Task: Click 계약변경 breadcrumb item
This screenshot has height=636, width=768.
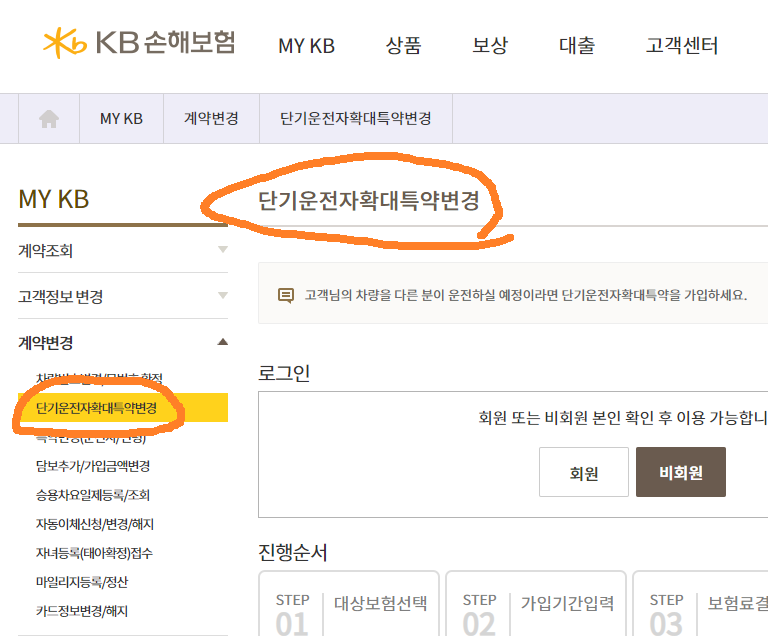Action: pos(211,118)
